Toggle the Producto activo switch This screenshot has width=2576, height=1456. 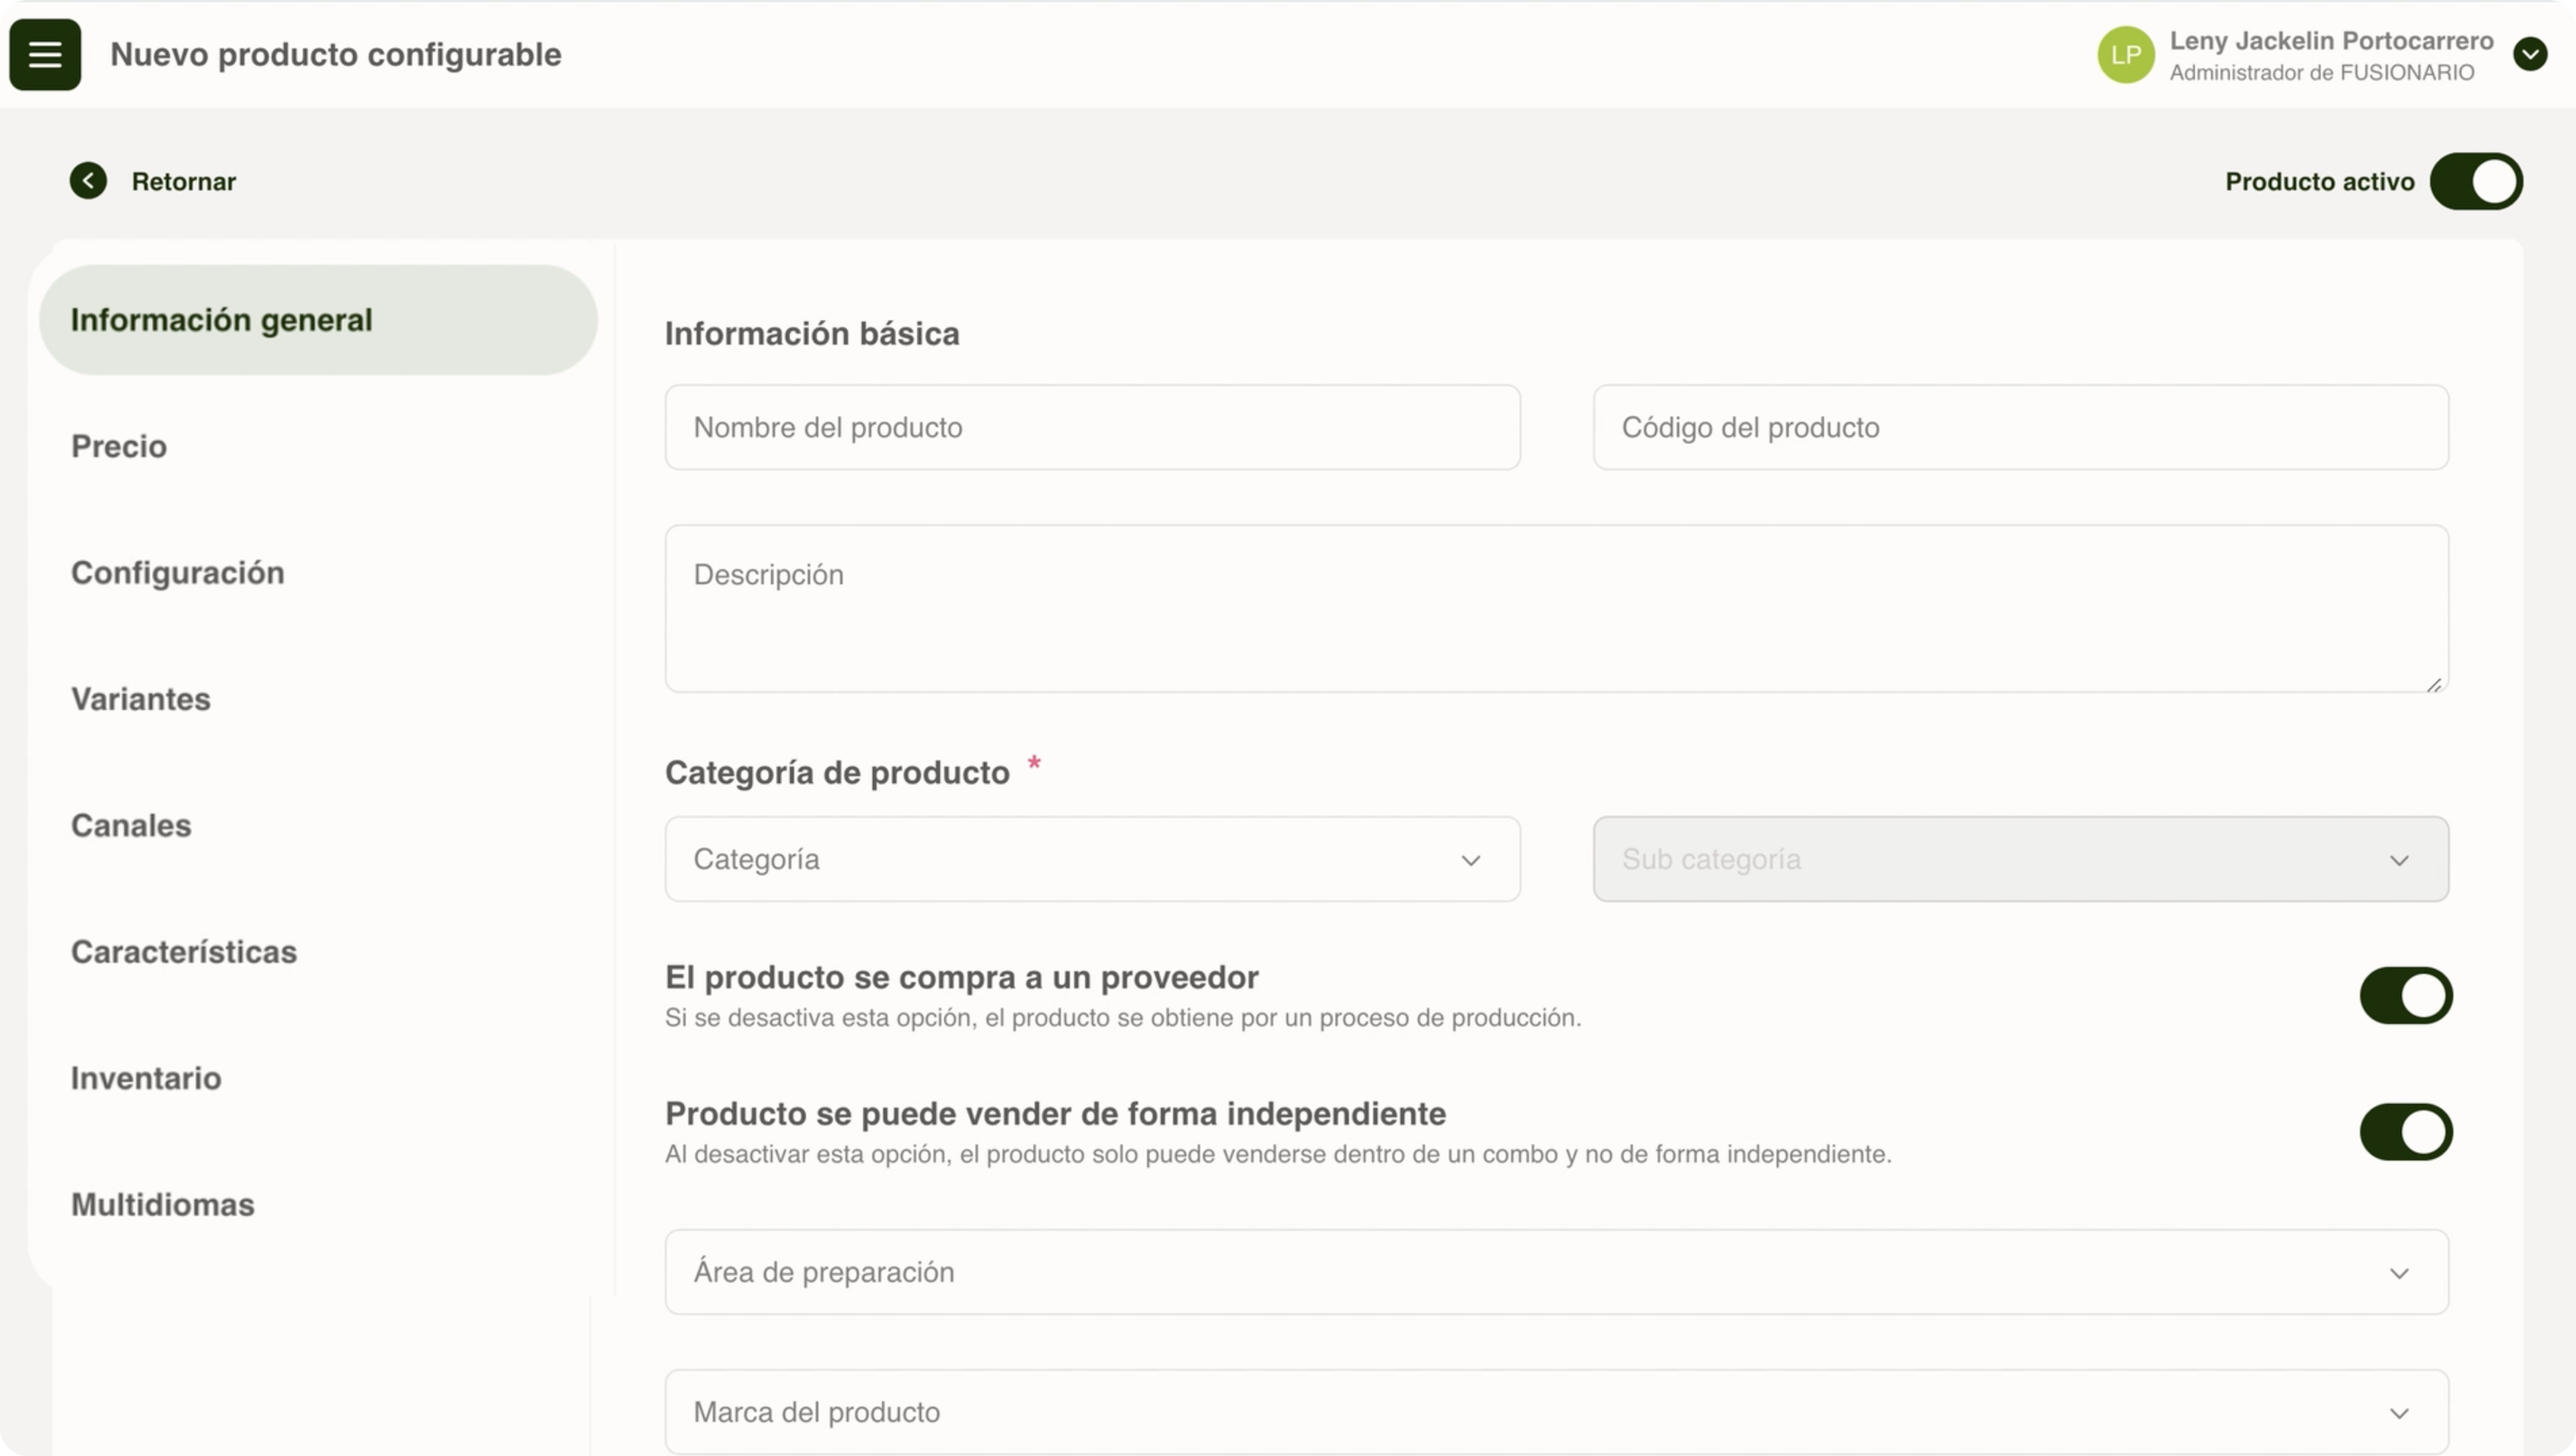coord(2476,181)
